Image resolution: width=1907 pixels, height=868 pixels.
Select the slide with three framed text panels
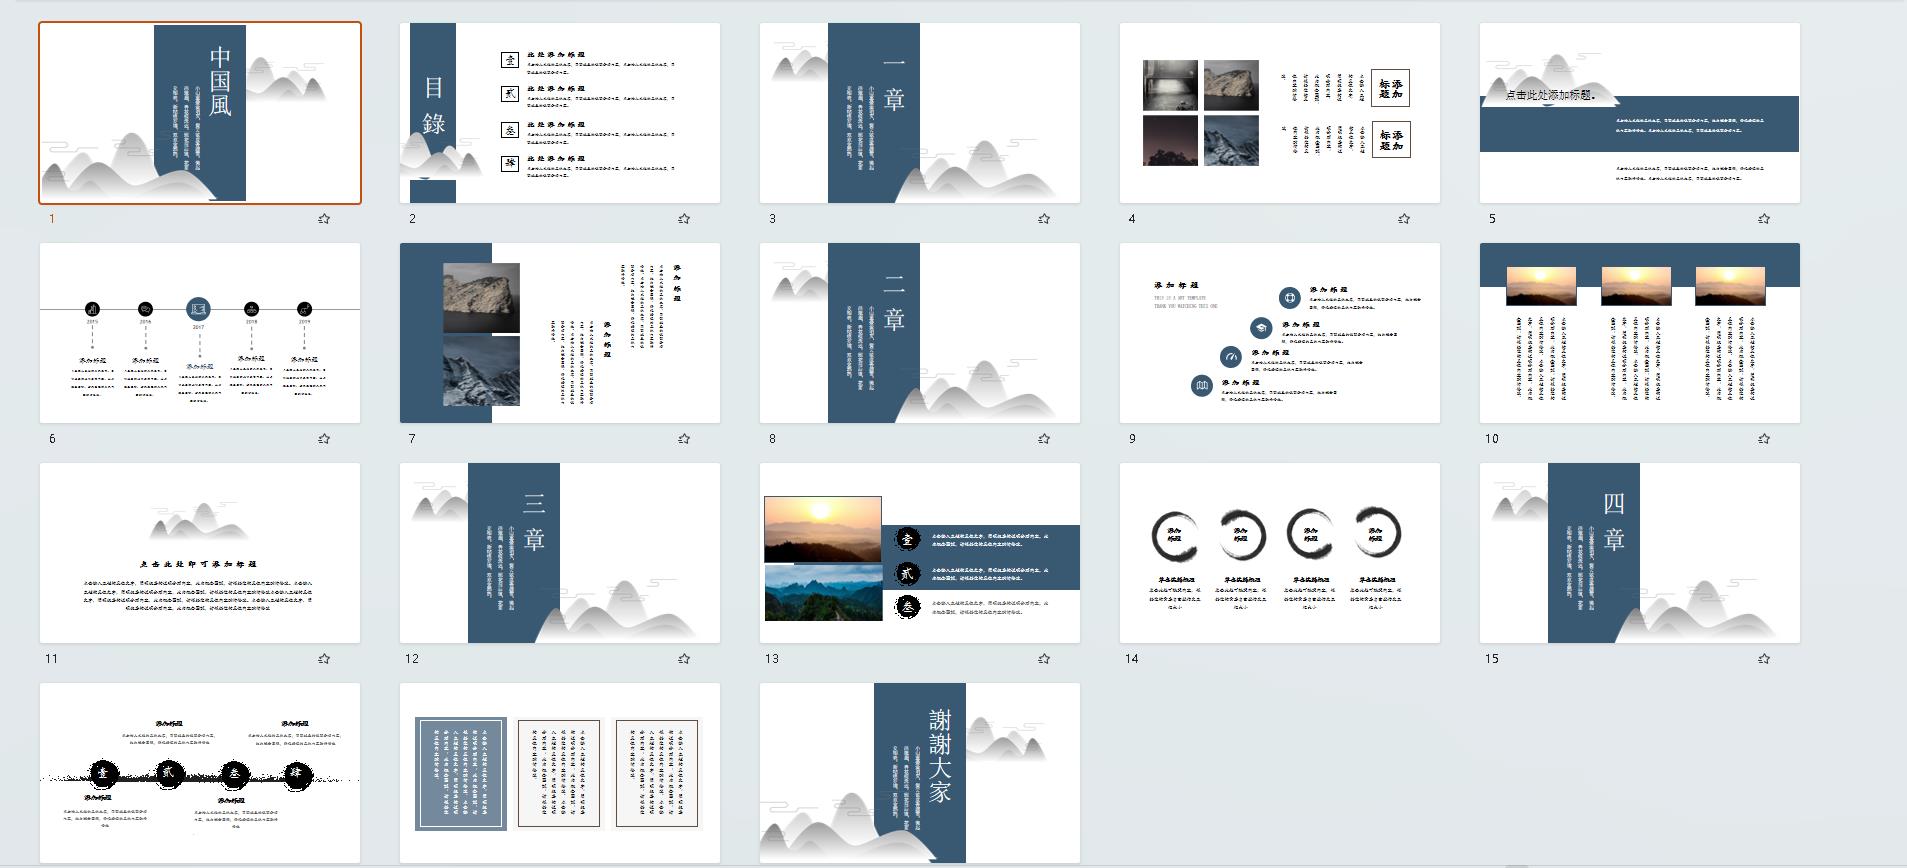(560, 773)
